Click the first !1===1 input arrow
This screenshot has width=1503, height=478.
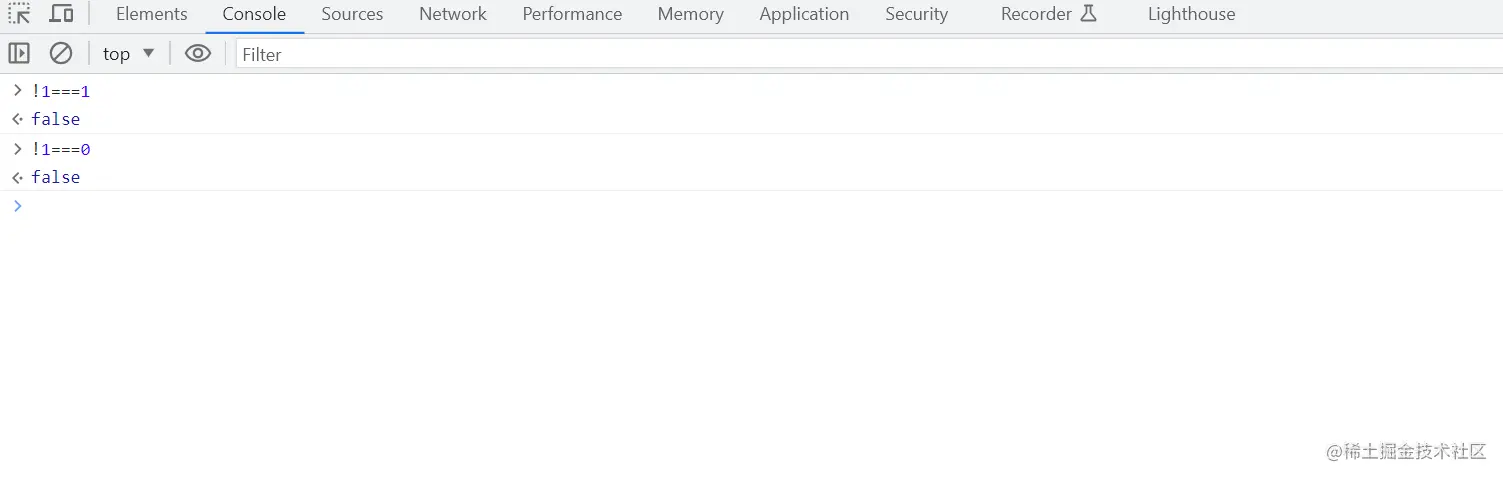pyautogui.click(x=17, y=91)
